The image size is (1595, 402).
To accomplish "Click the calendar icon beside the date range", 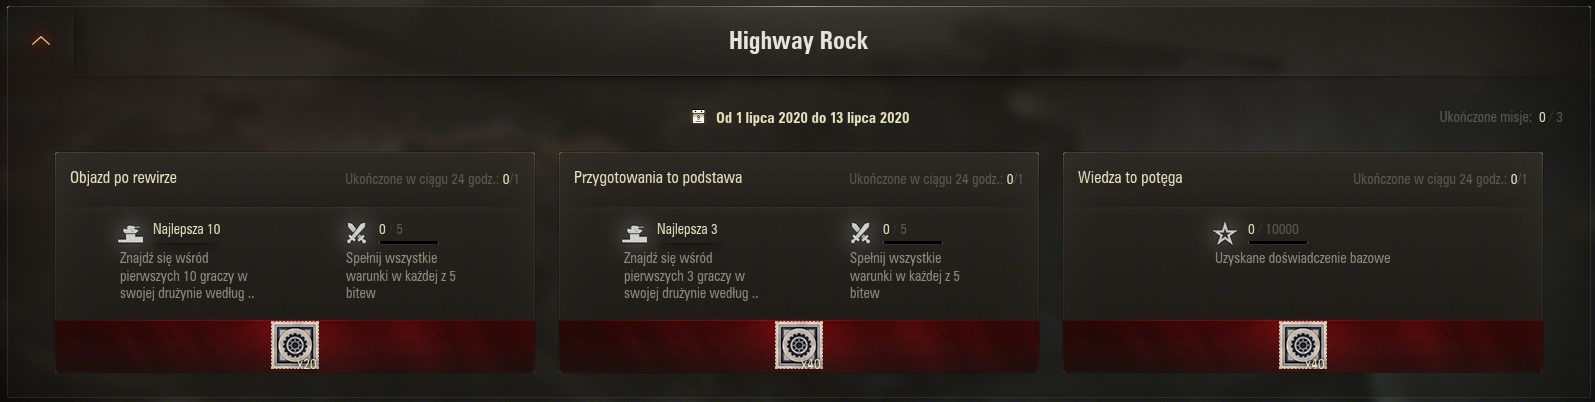I will 699,117.
